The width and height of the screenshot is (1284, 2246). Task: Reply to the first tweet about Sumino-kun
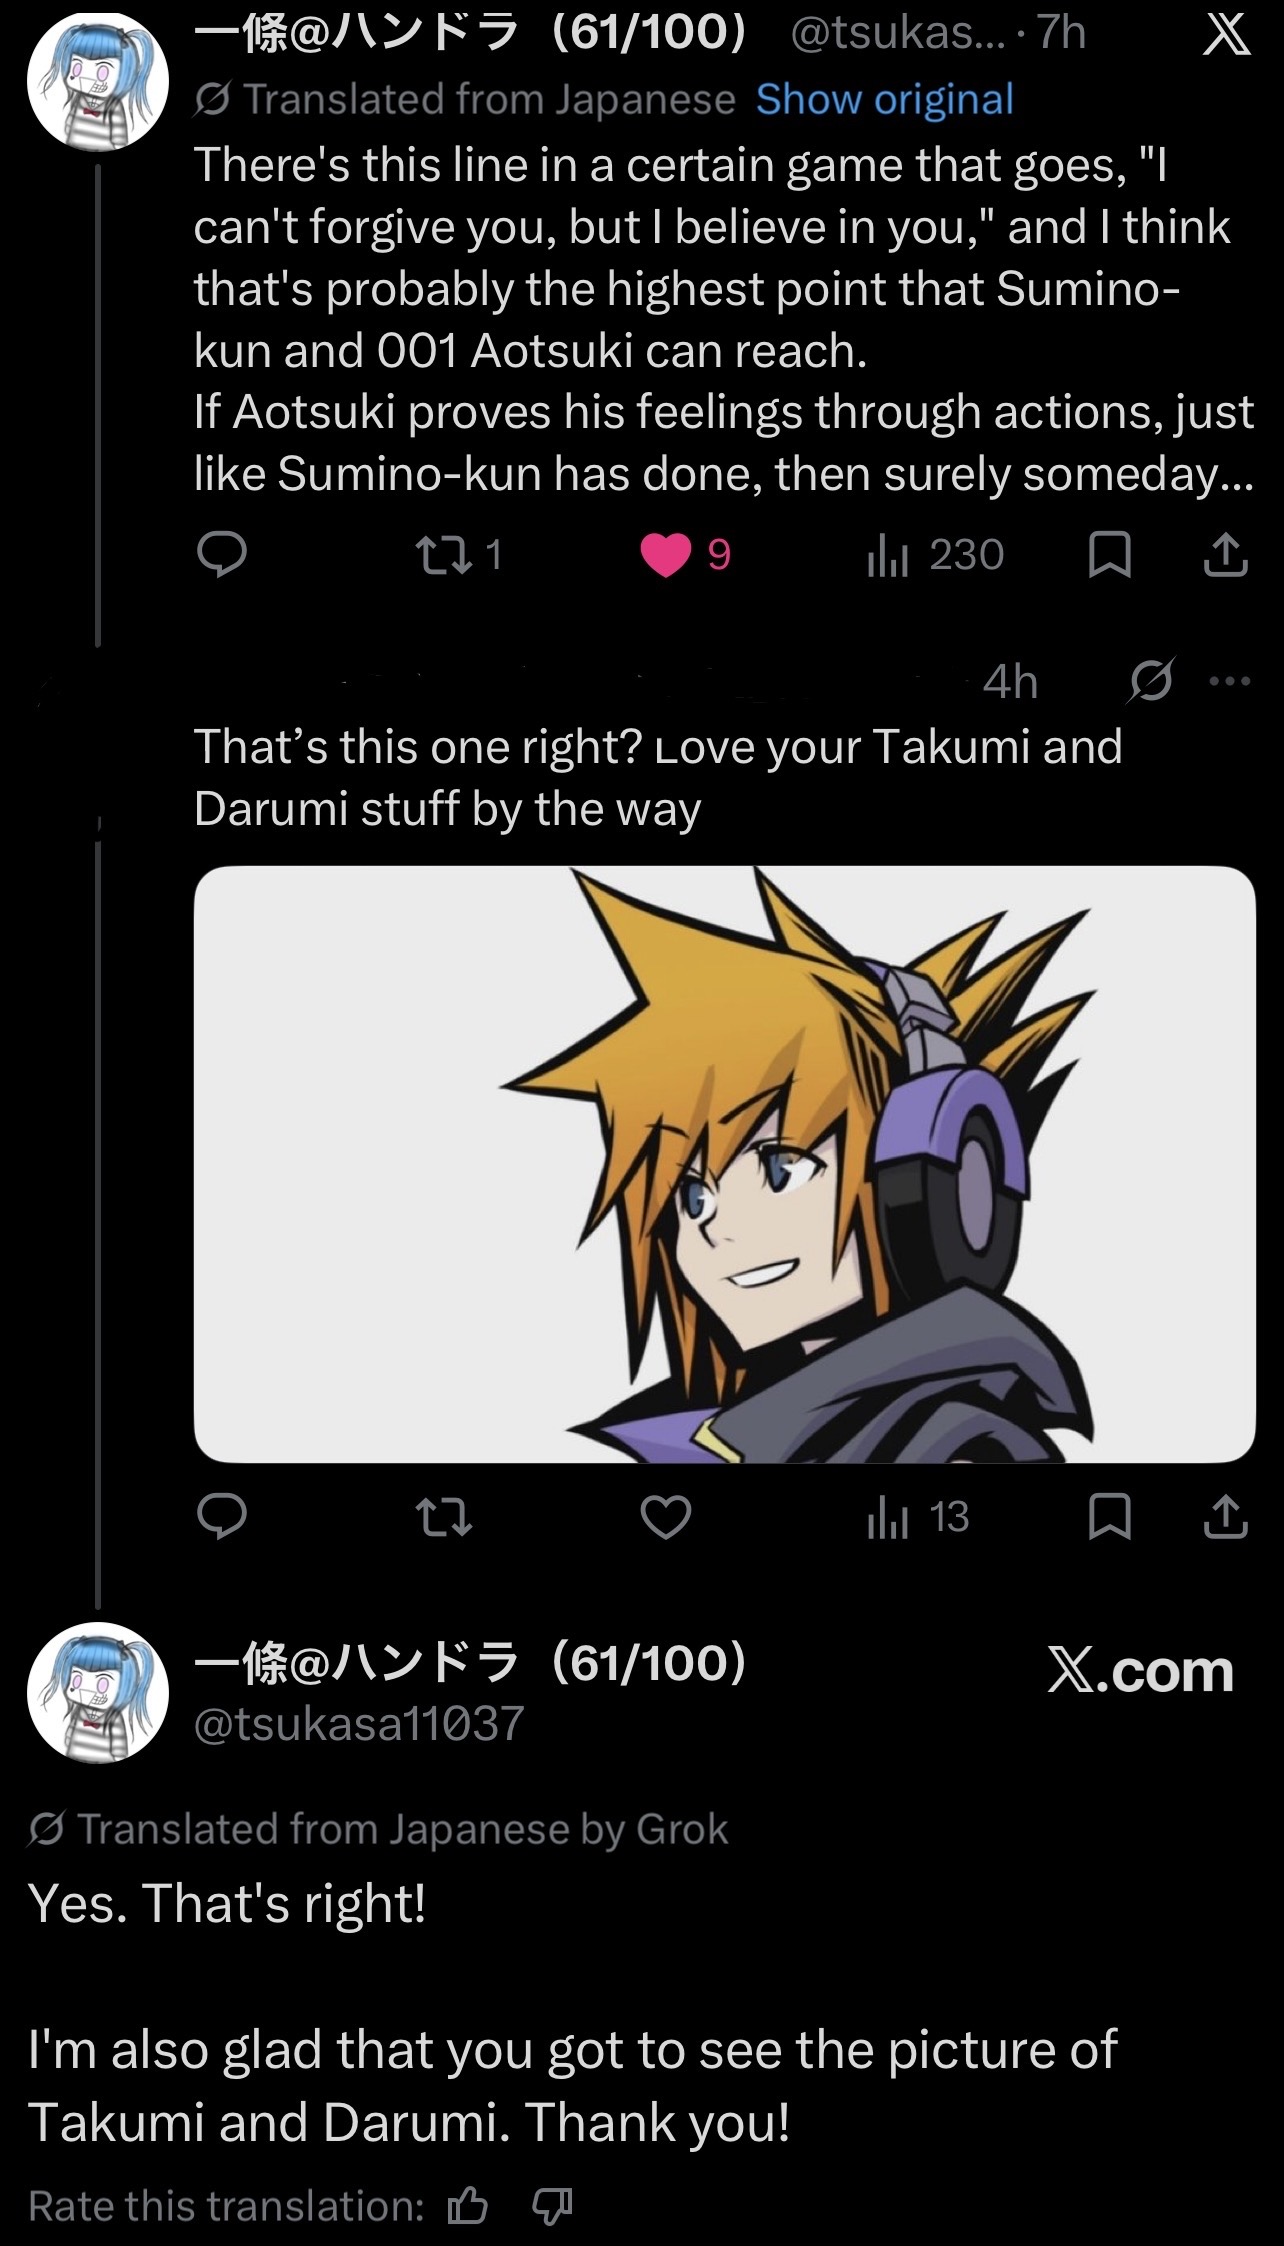tap(222, 555)
